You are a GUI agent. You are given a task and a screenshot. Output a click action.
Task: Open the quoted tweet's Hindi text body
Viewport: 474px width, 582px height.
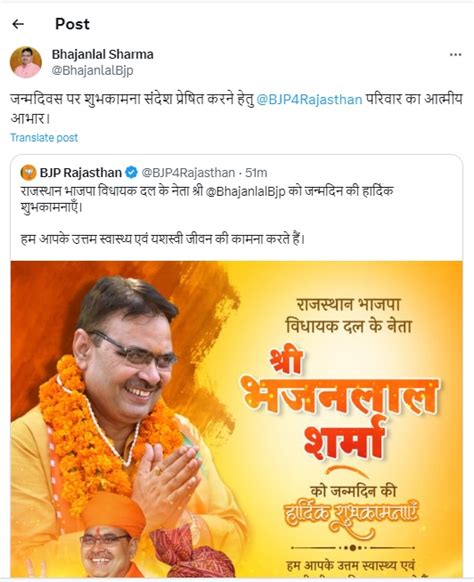207,215
